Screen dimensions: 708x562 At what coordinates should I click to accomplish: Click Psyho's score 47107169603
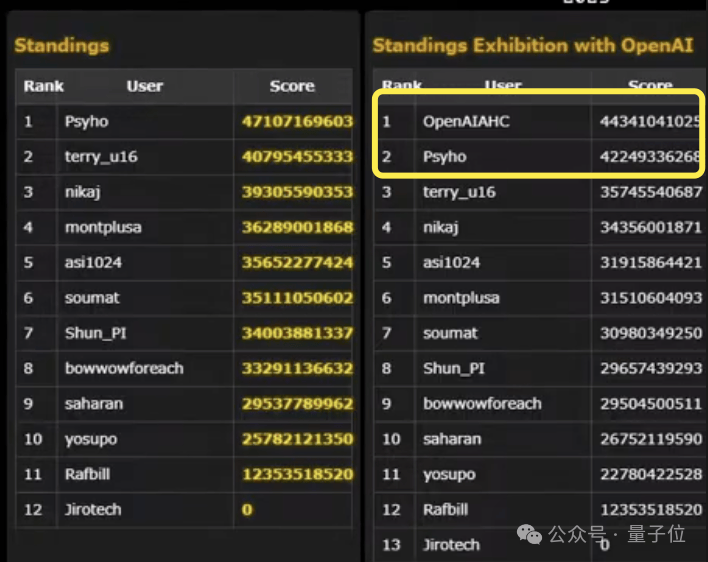pos(297,121)
